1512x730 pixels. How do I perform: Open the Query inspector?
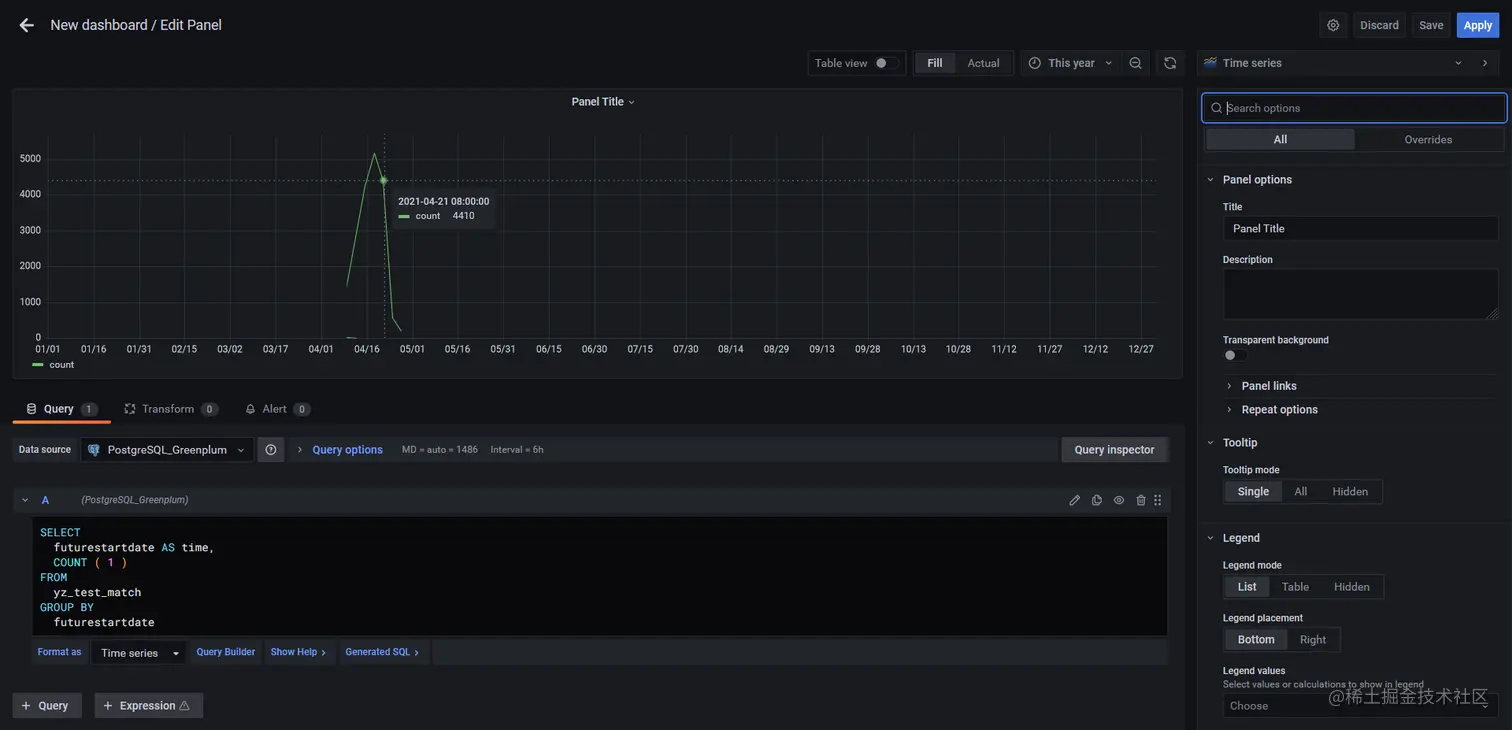[1114, 450]
